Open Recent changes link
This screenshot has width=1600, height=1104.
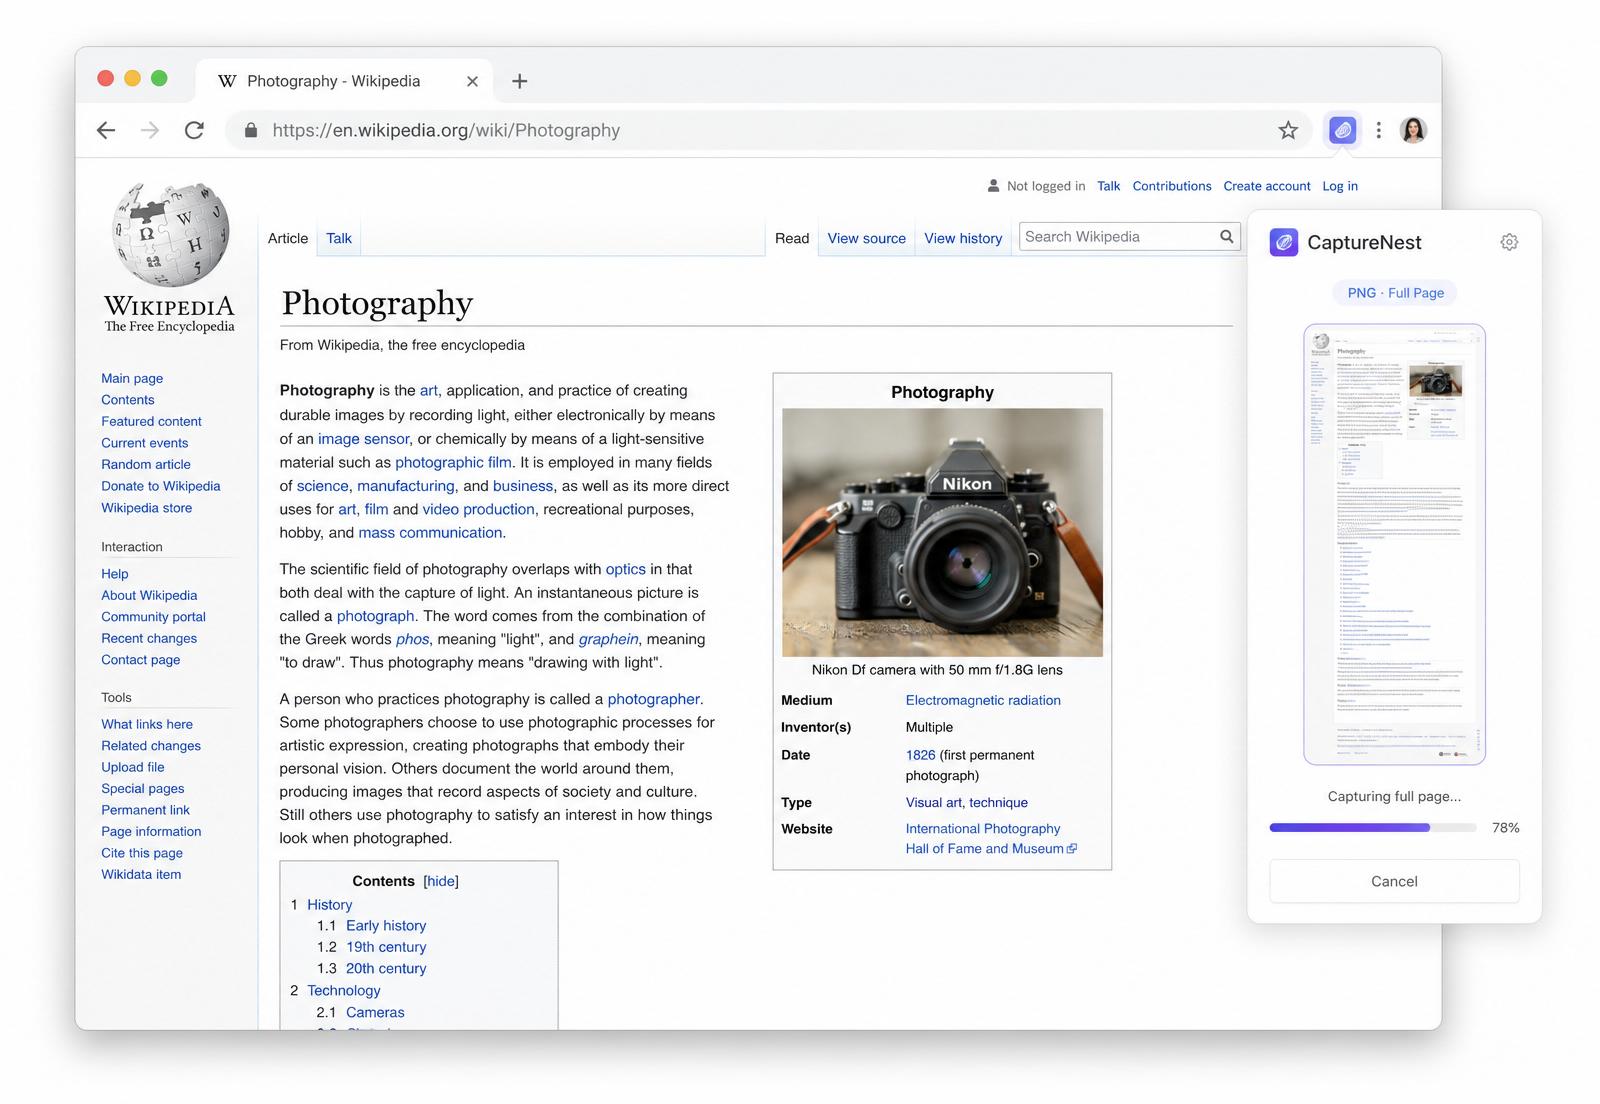[x=149, y=638]
